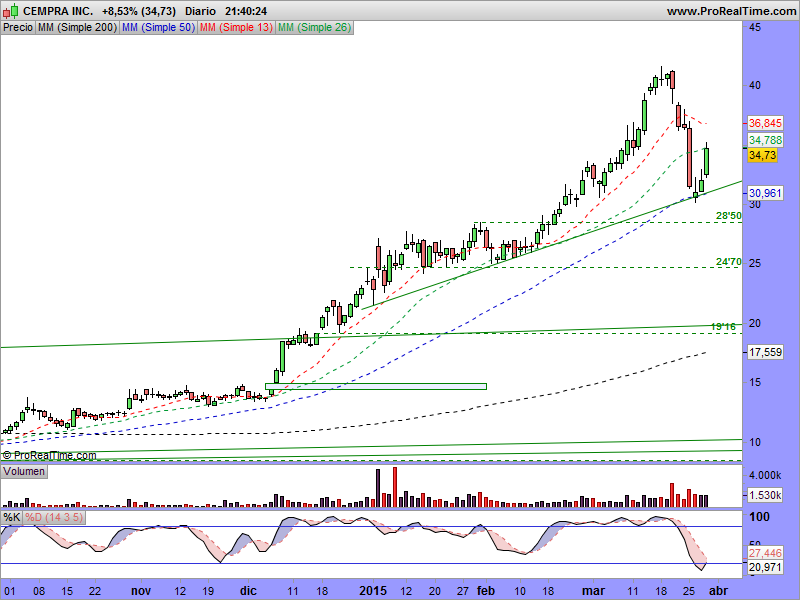Click the 24'70 support level label
This screenshot has width=800, height=600.
click(x=729, y=262)
